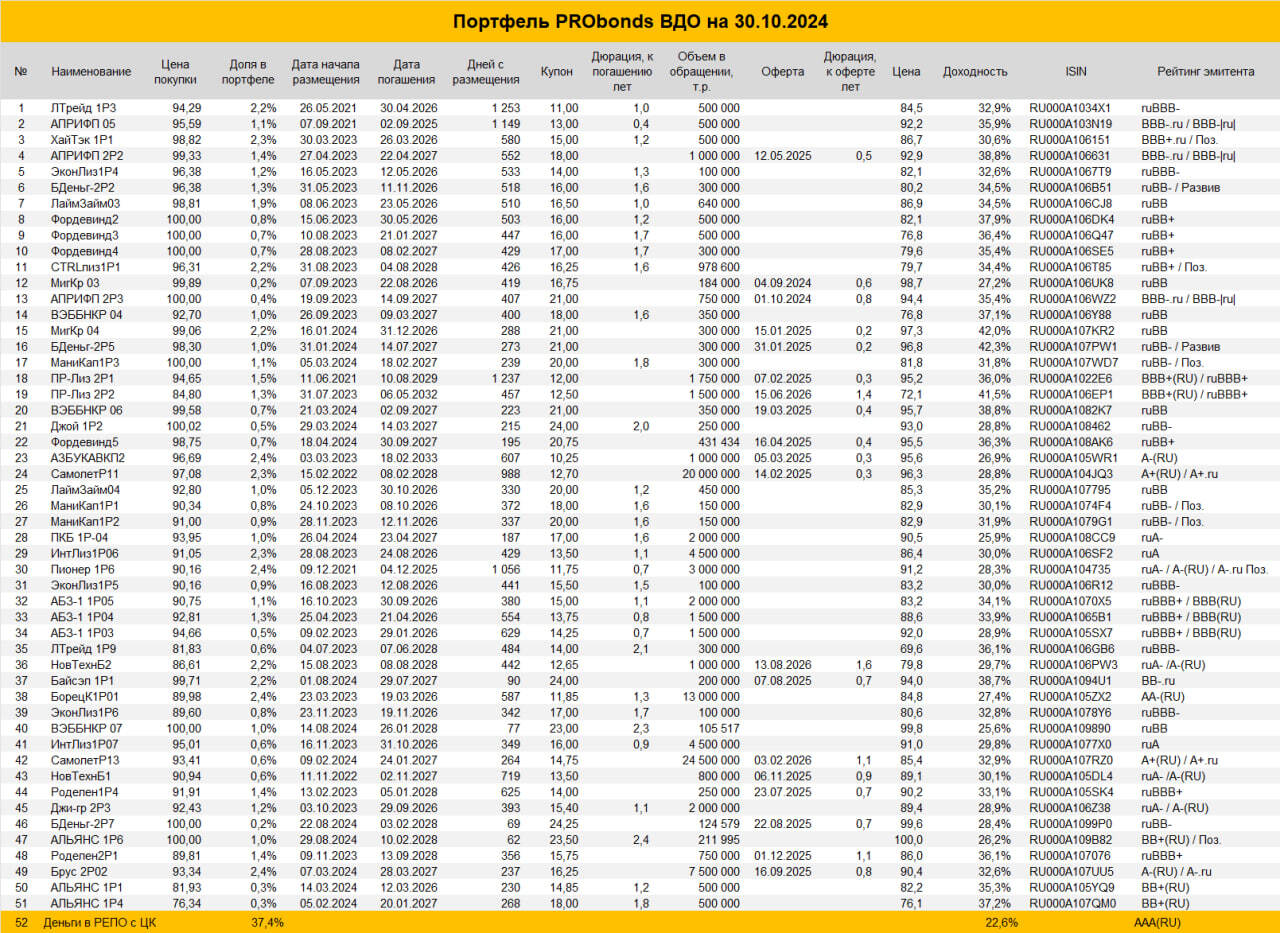Click ISIN code RU000A106T85
The width and height of the screenshot is (1280, 933).
pos(1070,267)
